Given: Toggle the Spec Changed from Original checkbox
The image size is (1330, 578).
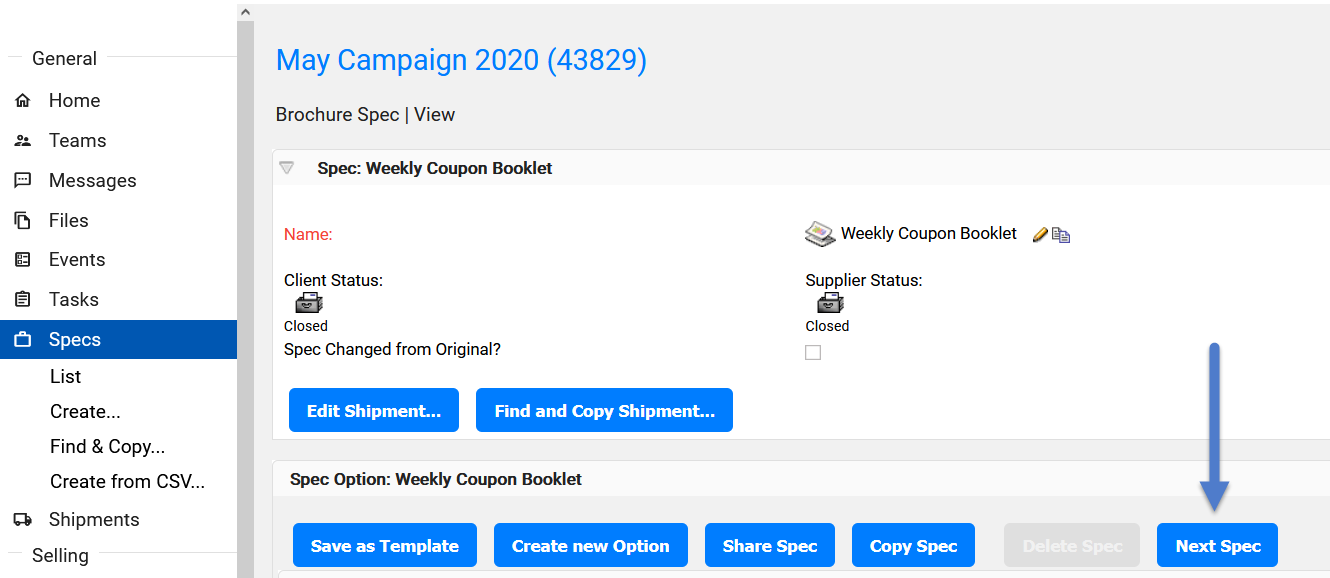Looking at the screenshot, I should pyautogui.click(x=813, y=352).
